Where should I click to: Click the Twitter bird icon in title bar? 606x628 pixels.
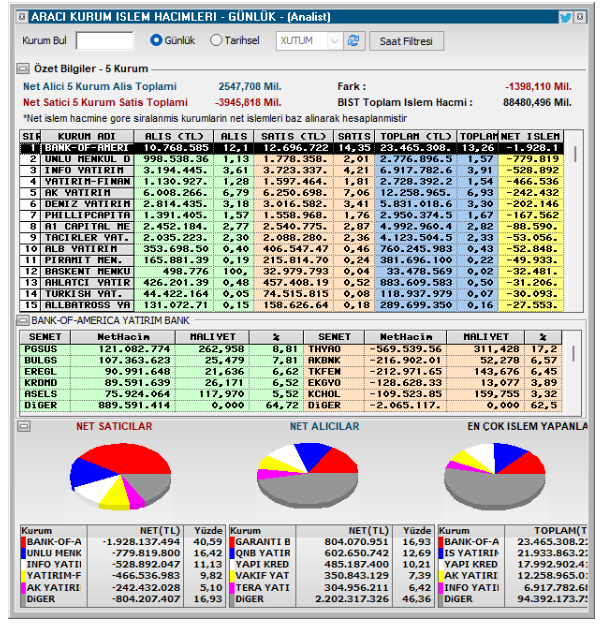coord(565,17)
